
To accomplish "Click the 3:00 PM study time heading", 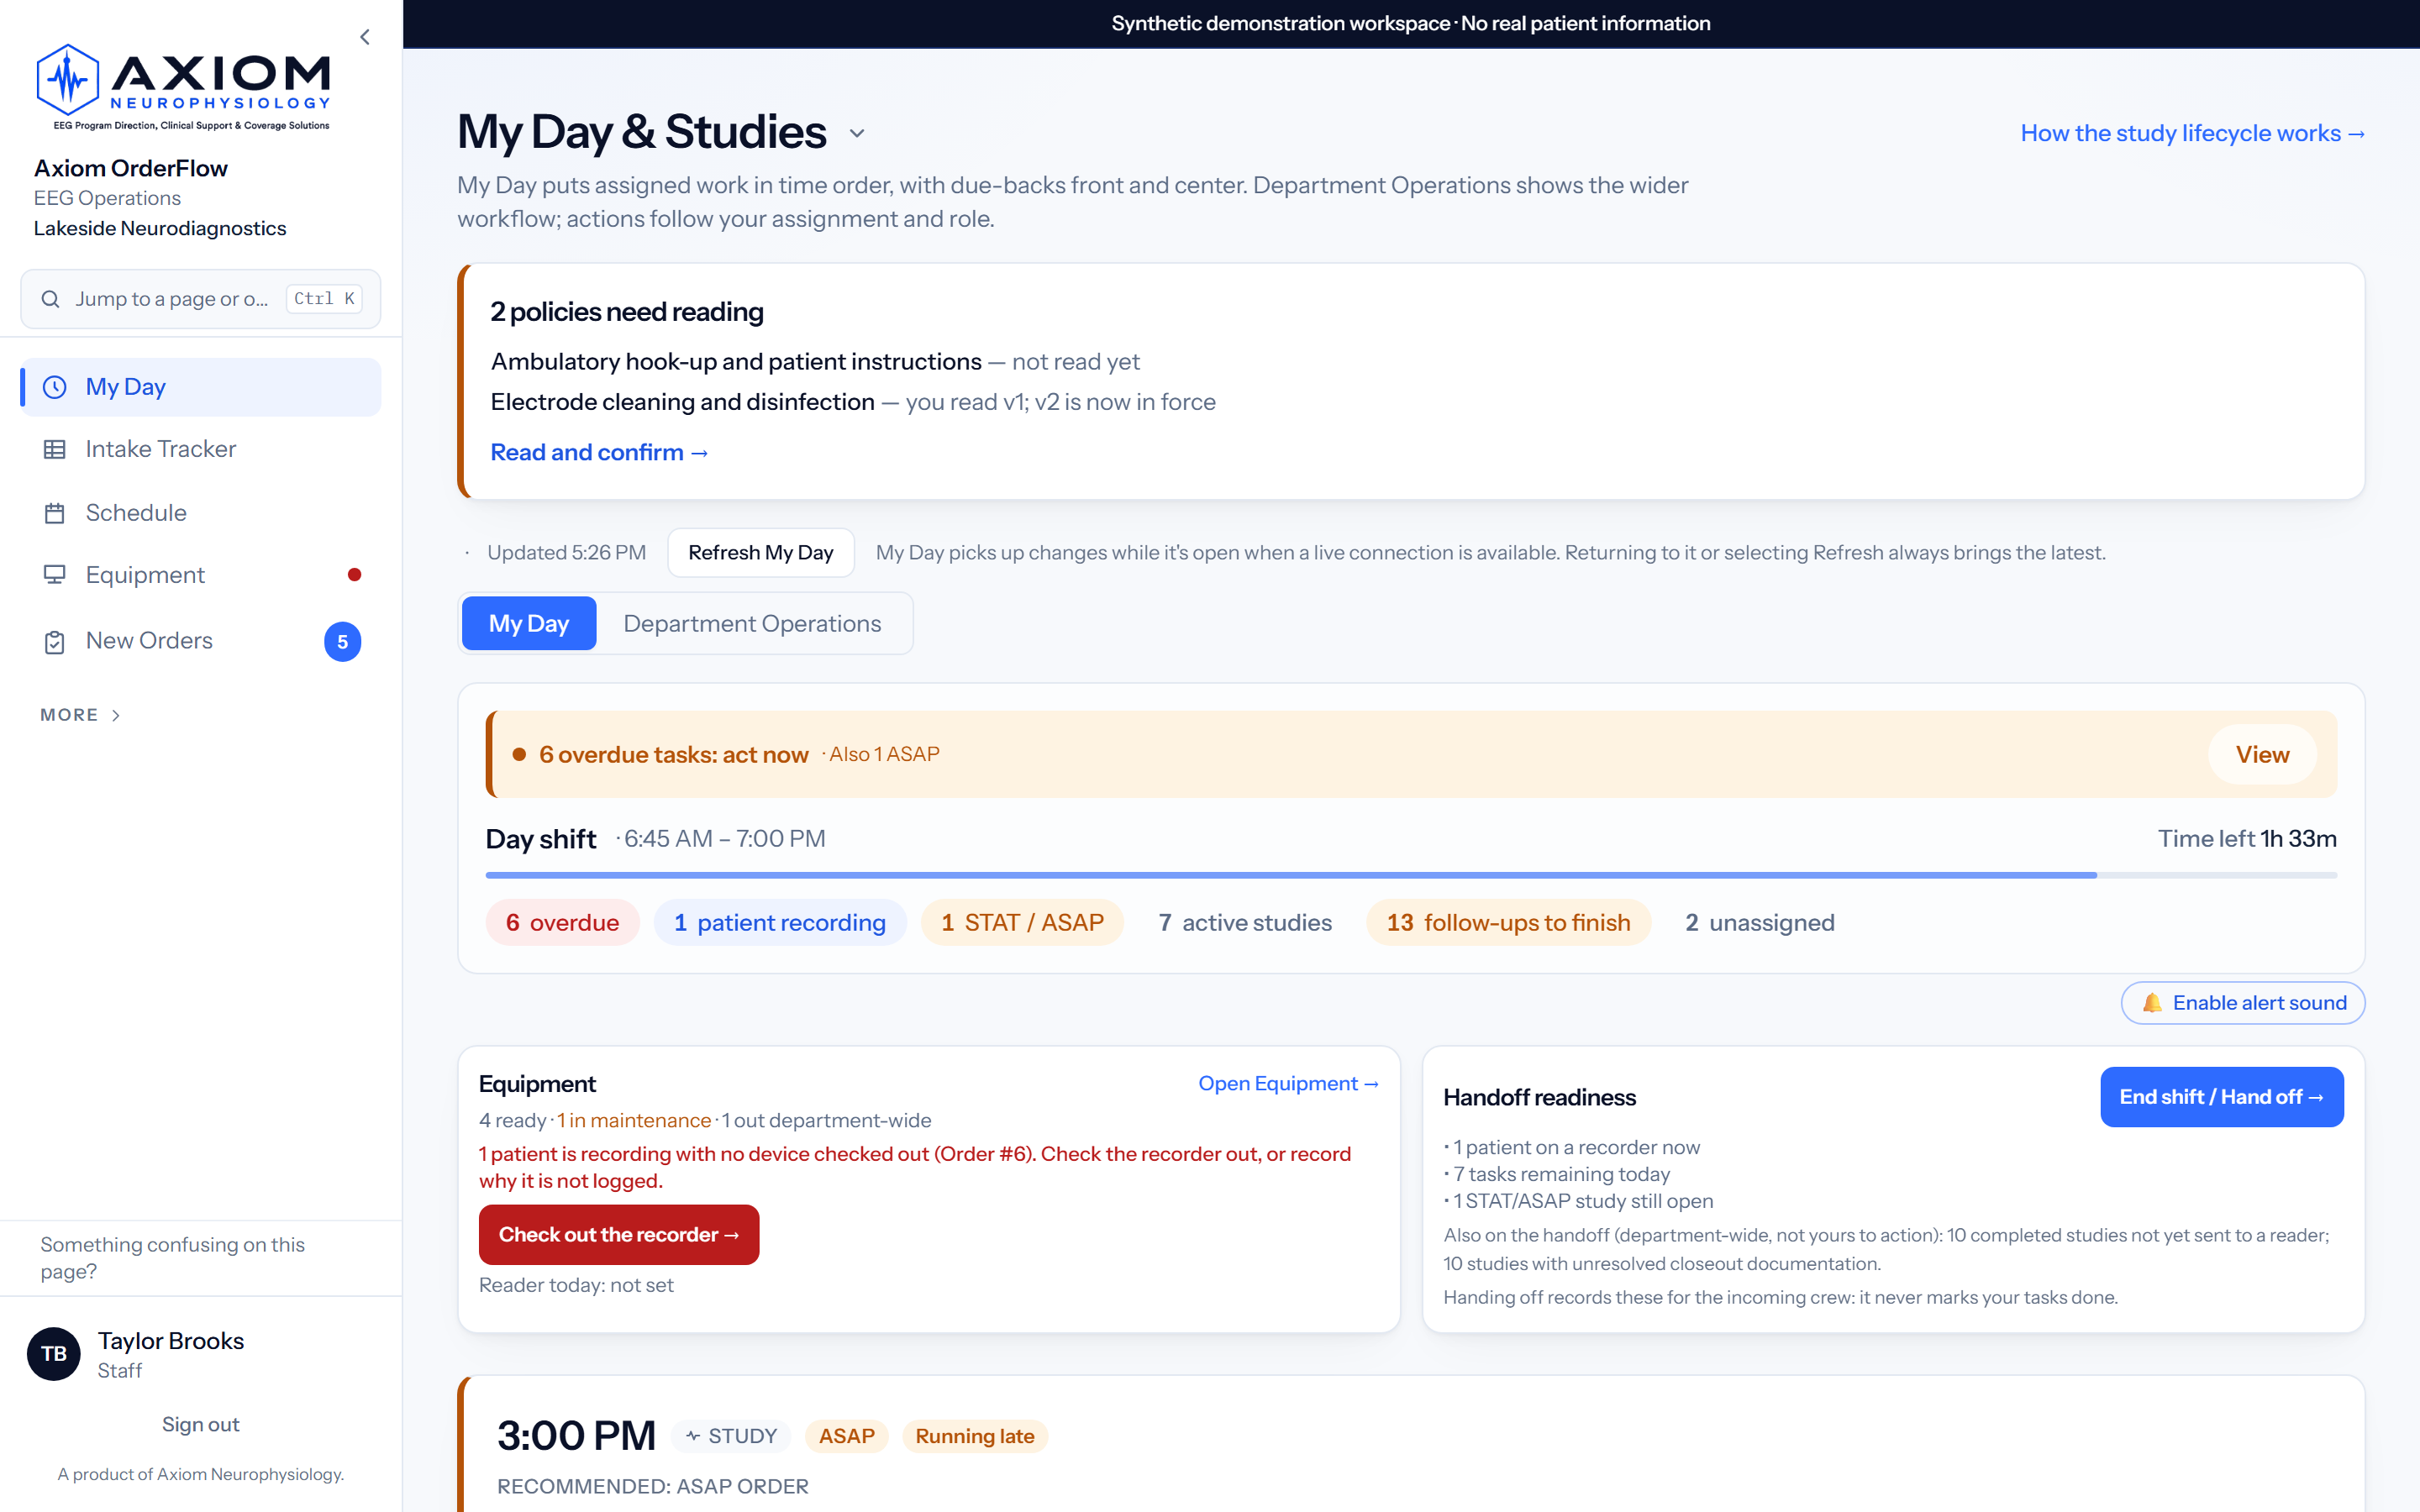I will 576,1436.
